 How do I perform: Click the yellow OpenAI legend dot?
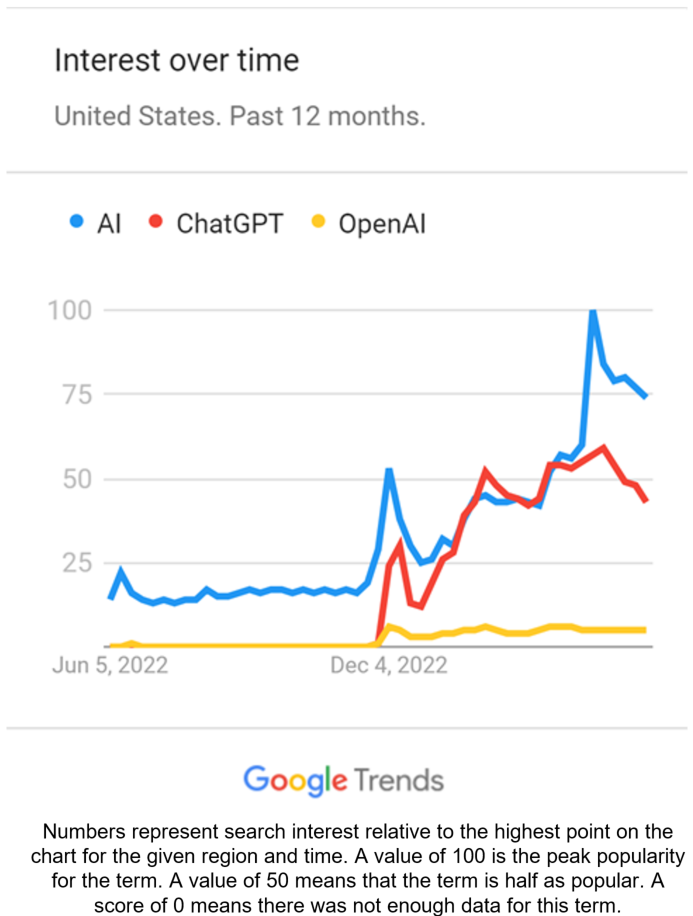coord(317,224)
